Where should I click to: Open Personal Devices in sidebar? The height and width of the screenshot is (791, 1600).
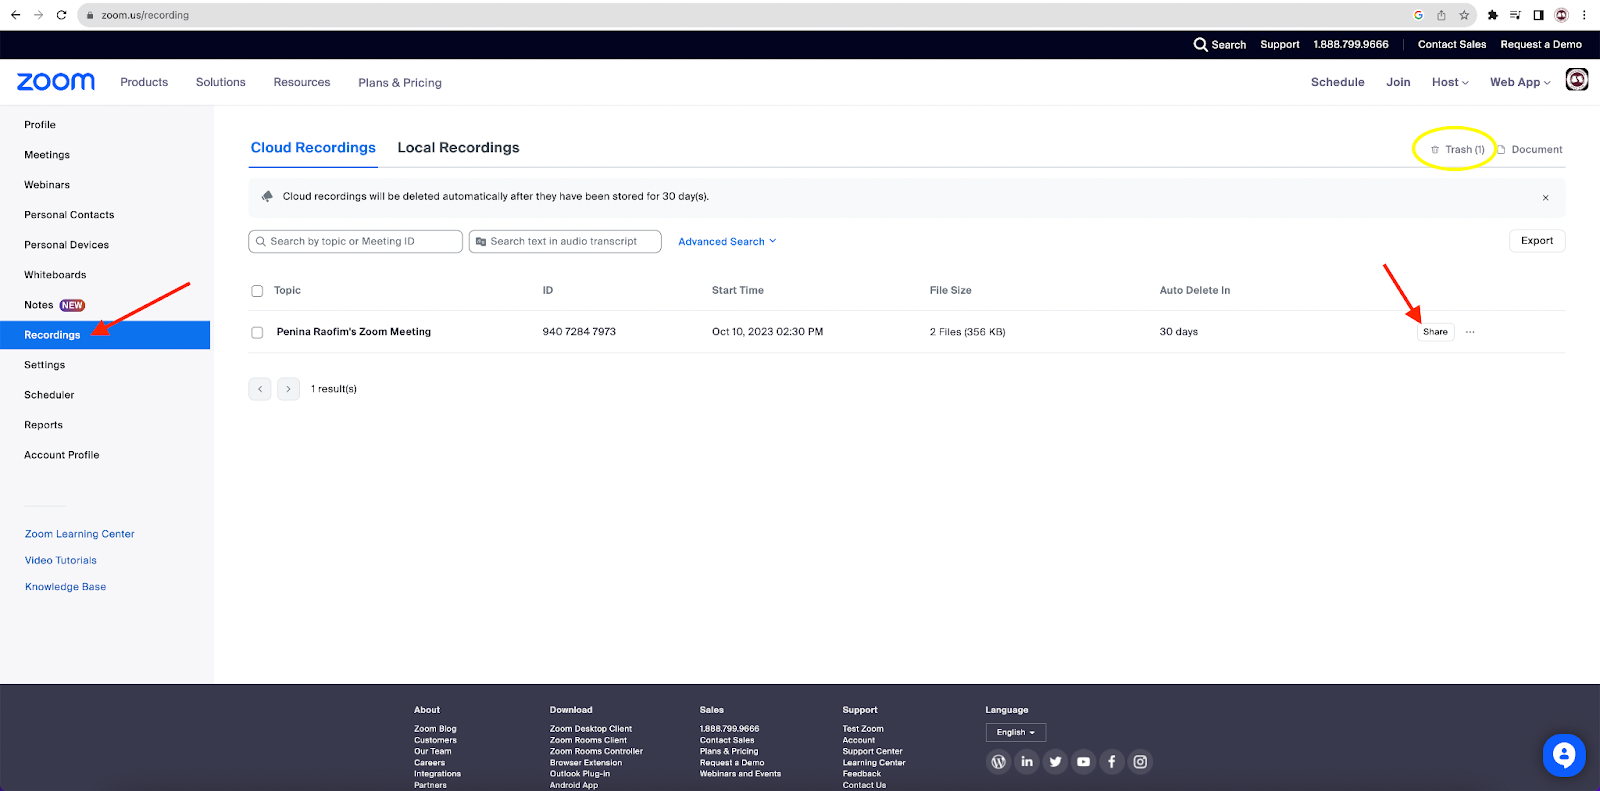(67, 245)
